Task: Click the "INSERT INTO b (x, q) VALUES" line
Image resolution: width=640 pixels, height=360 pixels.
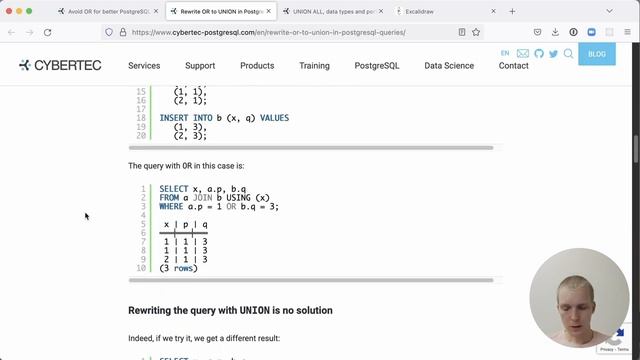Action: [x=224, y=118]
